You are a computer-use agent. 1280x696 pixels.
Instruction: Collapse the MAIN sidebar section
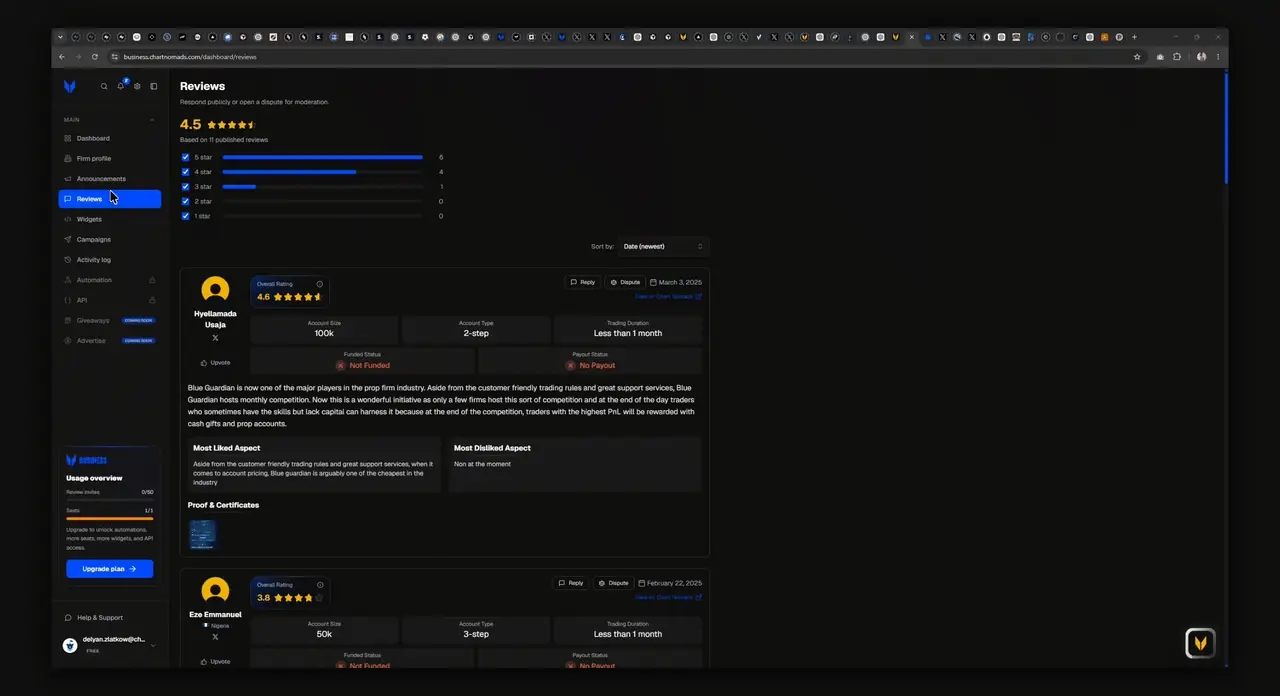tap(152, 120)
